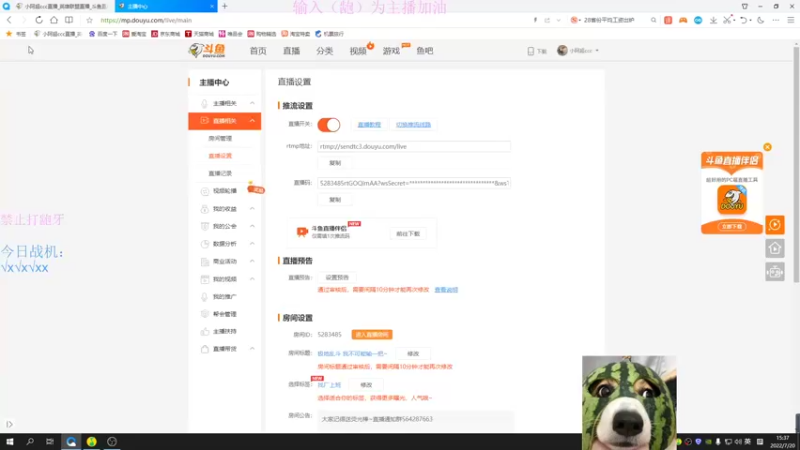Select 直播记录 in the sidebar
The image size is (800, 450).
pos(220,173)
